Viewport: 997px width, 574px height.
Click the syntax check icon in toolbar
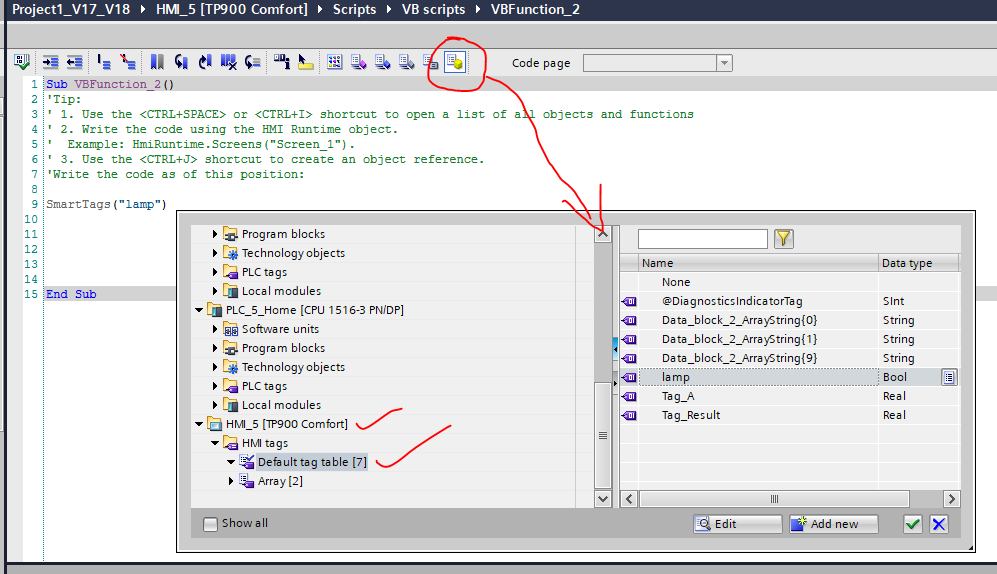[x=21, y=62]
